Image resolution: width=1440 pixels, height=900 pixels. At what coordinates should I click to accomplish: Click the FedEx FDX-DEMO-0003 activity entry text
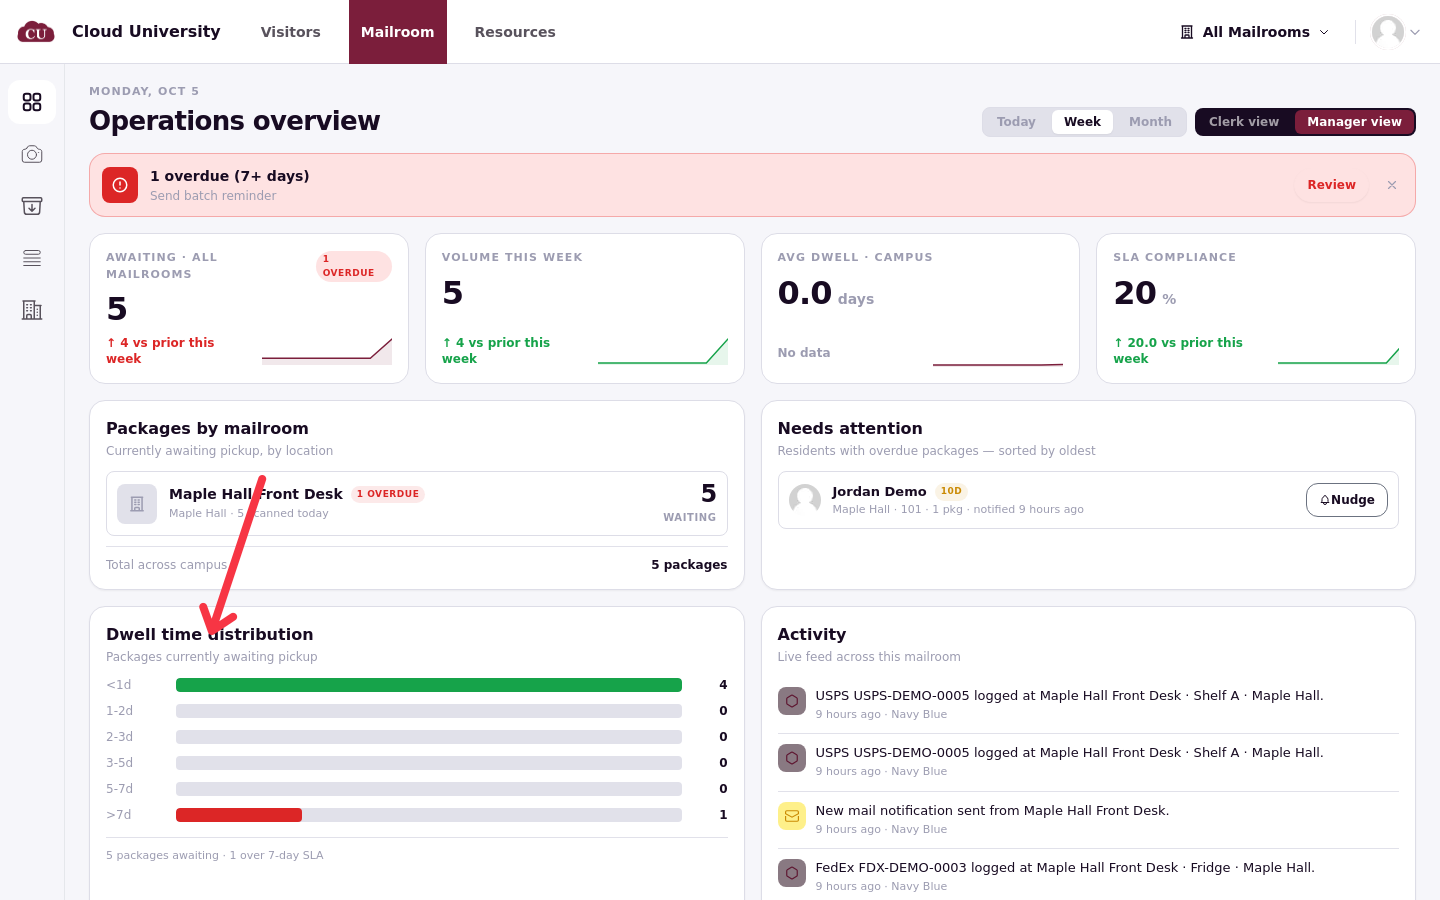click(1065, 868)
